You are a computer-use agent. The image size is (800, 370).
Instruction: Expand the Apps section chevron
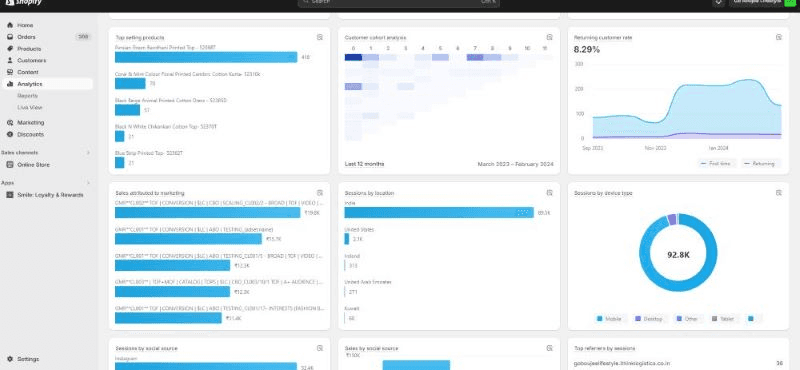[x=88, y=183]
